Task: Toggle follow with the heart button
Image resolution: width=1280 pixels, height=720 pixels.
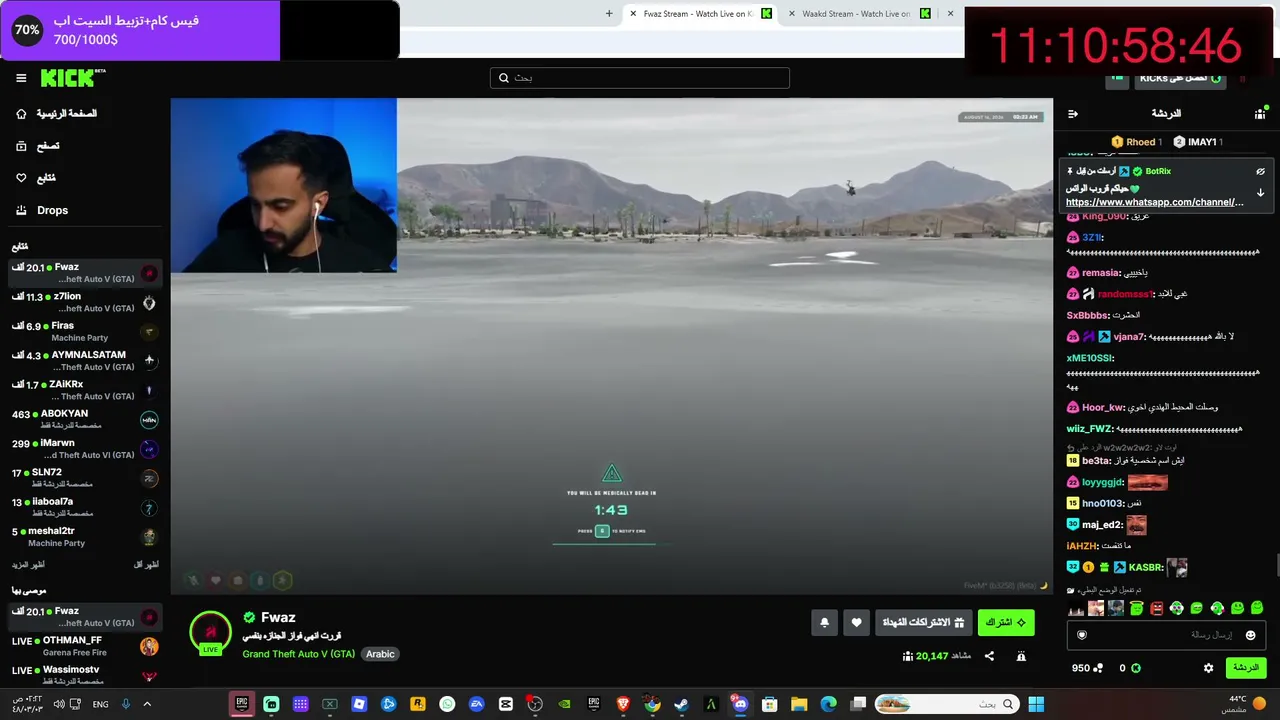Action: (x=856, y=623)
